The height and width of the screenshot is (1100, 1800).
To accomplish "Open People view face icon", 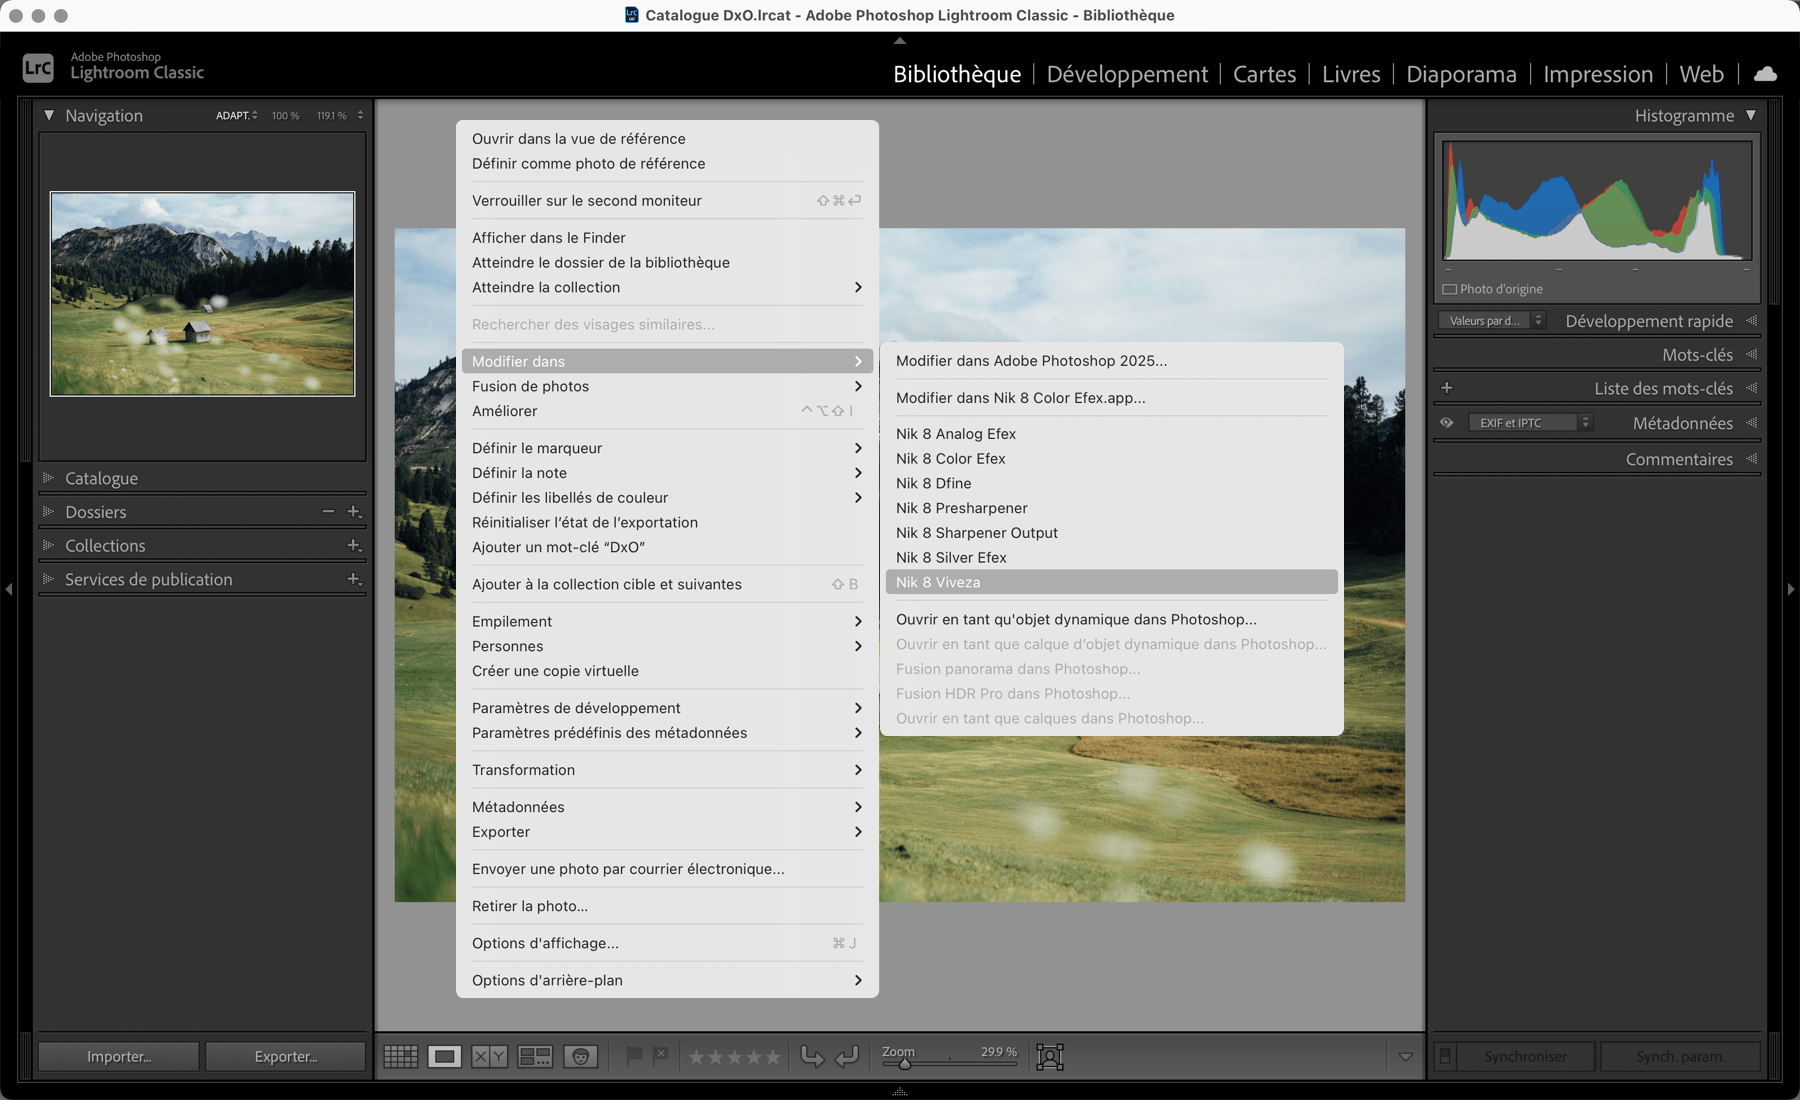I will (x=581, y=1056).
